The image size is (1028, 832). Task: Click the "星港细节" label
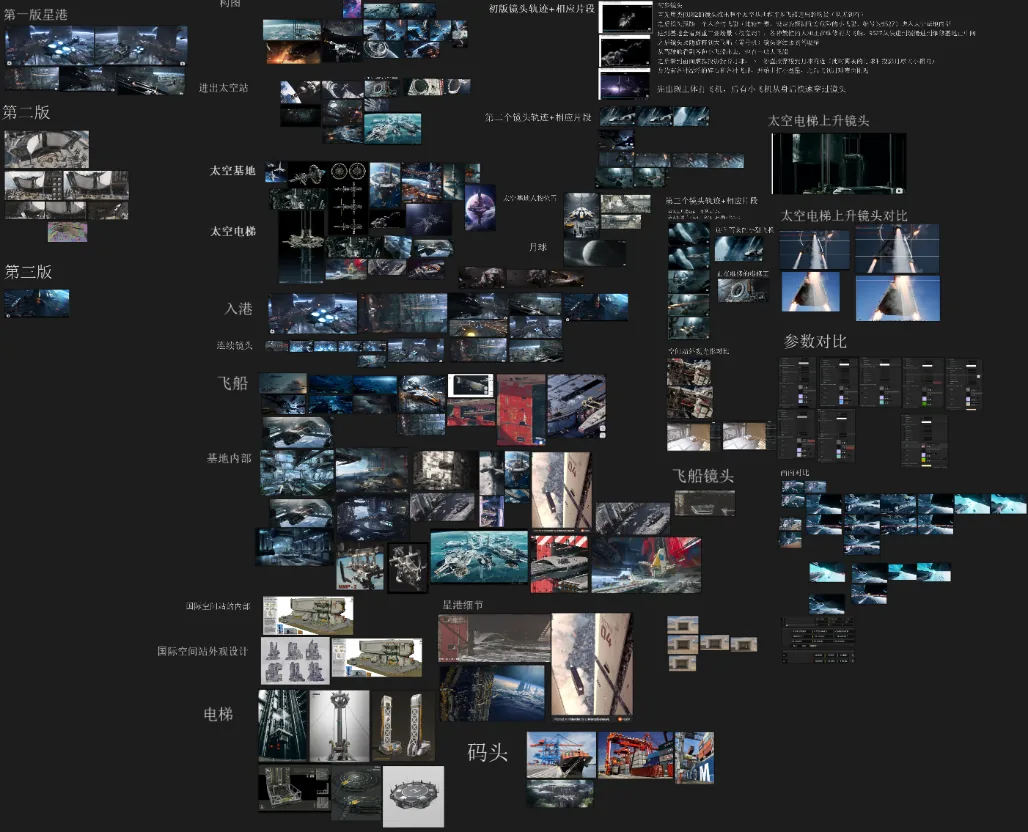pos(463,605)
